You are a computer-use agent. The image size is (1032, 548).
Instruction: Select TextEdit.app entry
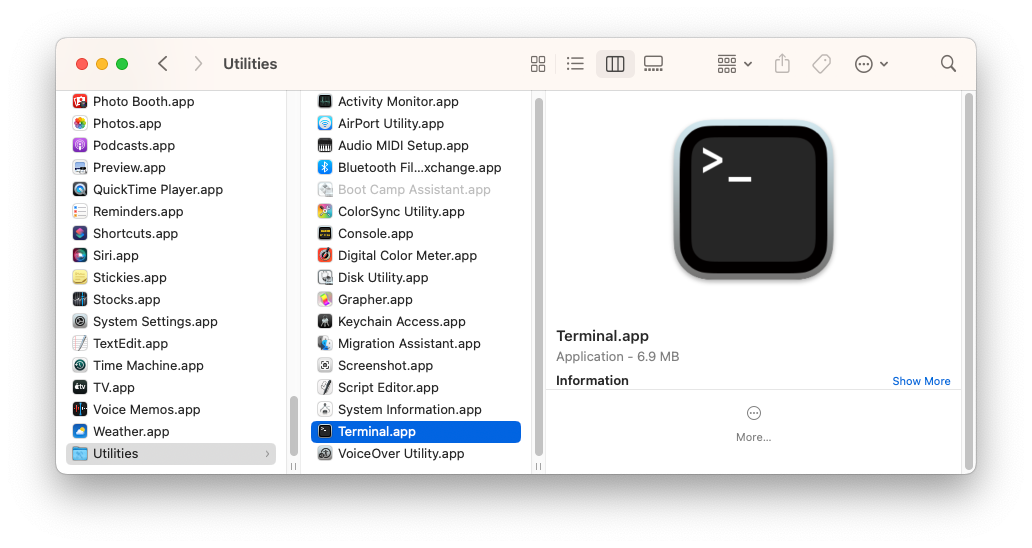coord(130,343)
